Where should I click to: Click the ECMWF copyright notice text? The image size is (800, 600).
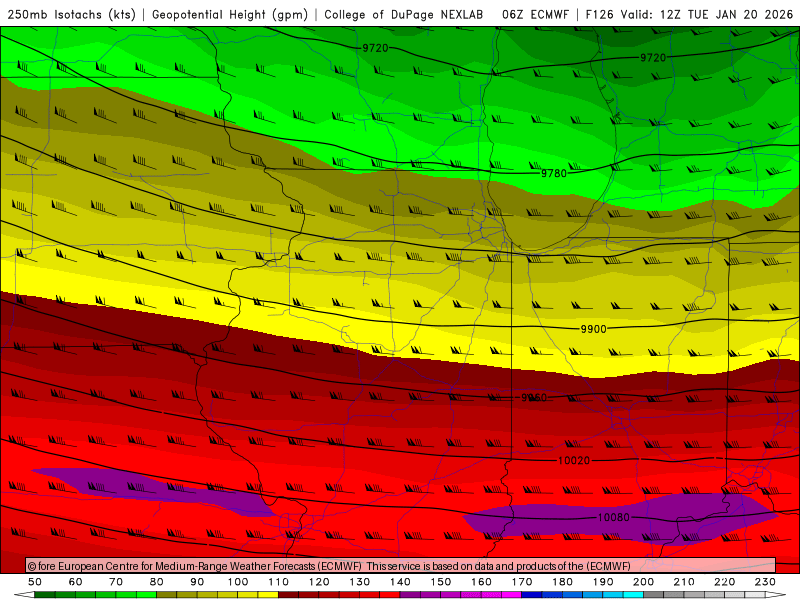click(x=329, y=566)
